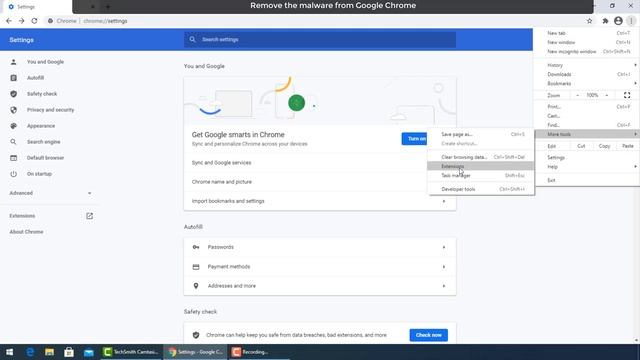Open the Payment methods row arrow
This screenshot has width=640, height=360.
[444, 267]
